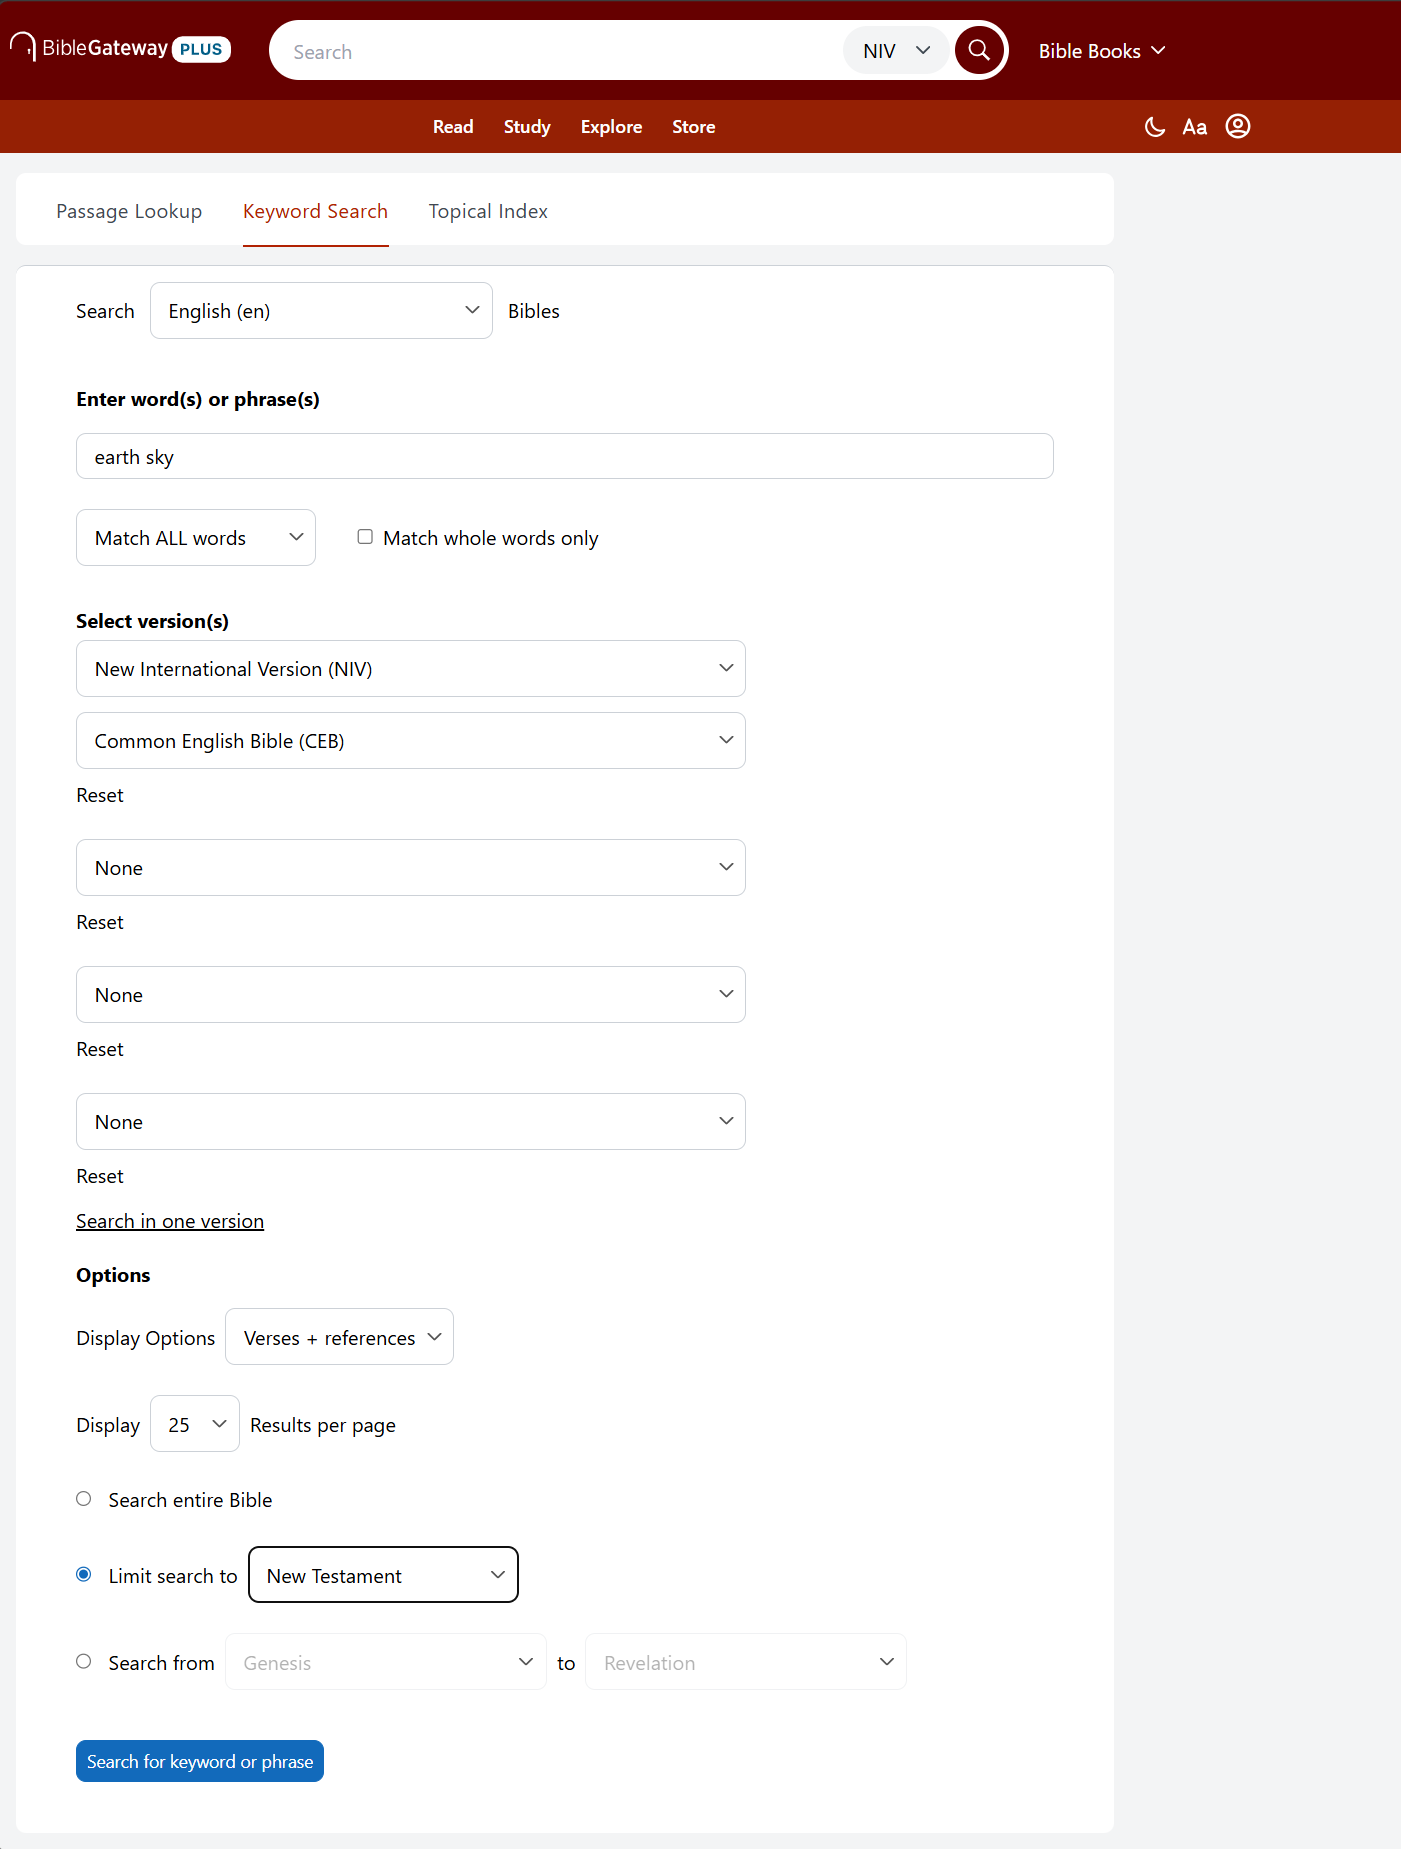The image size is (1401, 1849).
Task: Select the Search entire Bible radio
Action: [x=84, y=1499]
